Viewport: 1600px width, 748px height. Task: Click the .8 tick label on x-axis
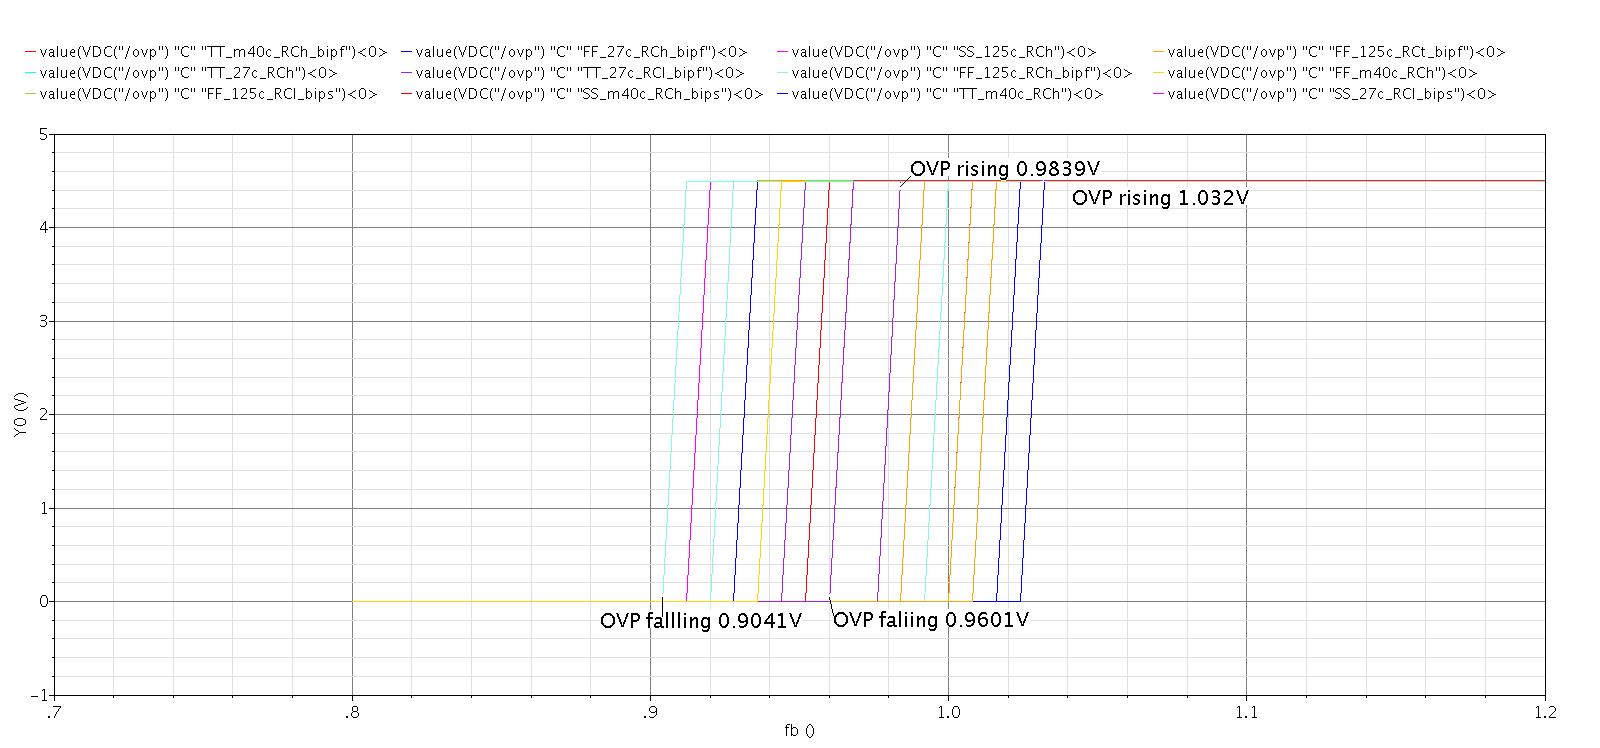coord(352,712)
